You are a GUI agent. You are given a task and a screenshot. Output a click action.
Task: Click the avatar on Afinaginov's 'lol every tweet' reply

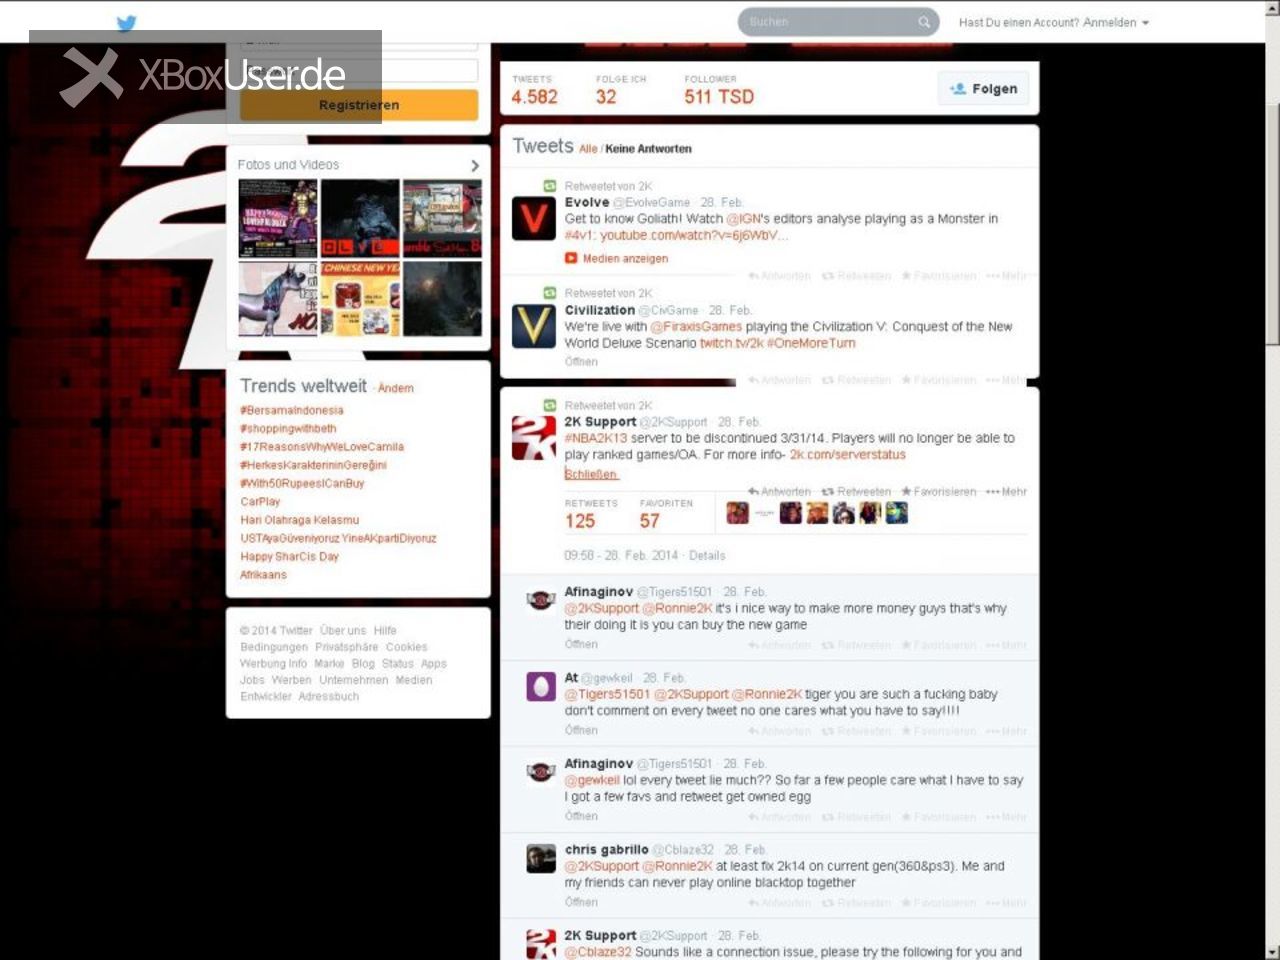click(x=541, y=772)
